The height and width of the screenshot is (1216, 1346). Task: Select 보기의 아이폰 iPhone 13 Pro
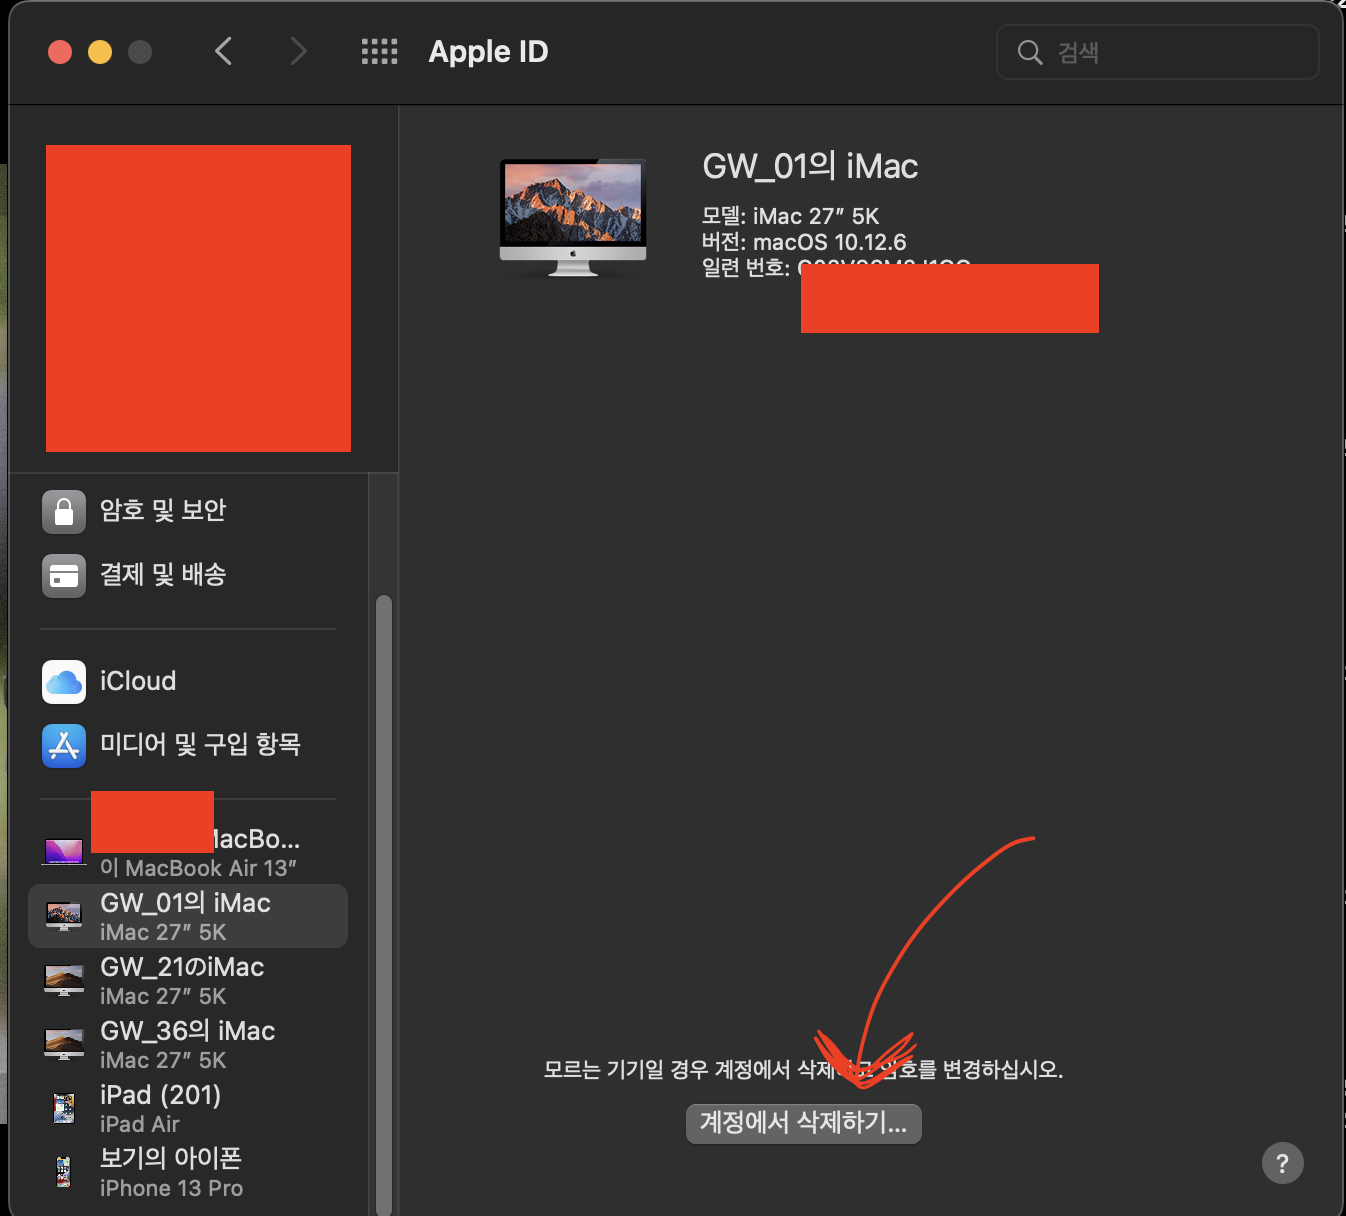click(188, 1172)
